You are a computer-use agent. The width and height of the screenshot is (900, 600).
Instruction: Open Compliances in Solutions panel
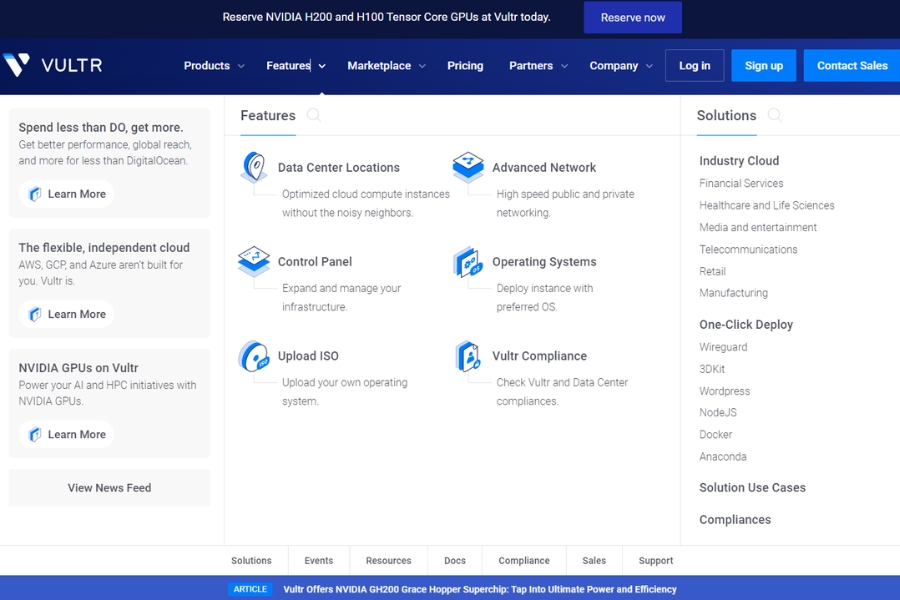coord(735,520)
